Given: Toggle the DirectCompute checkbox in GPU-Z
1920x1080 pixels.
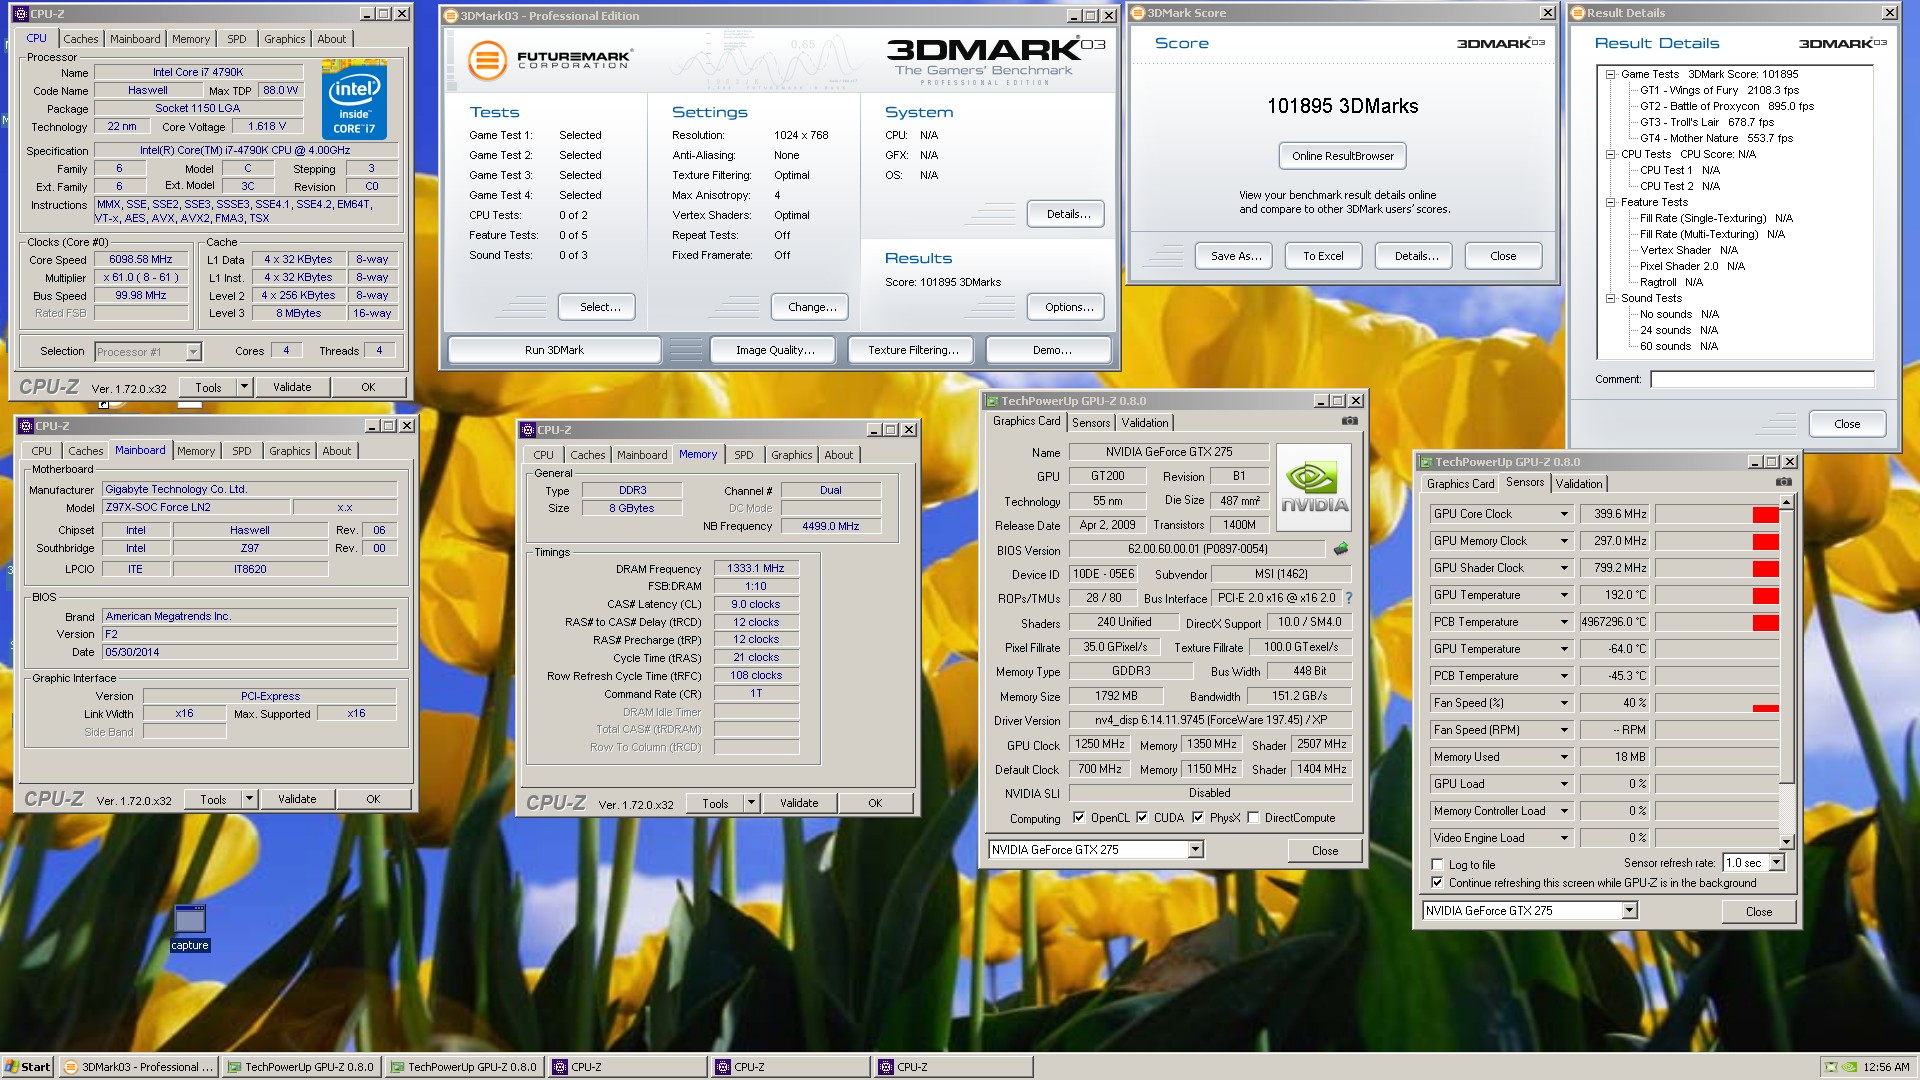Looking at the screenshot, I should 1253,818.
